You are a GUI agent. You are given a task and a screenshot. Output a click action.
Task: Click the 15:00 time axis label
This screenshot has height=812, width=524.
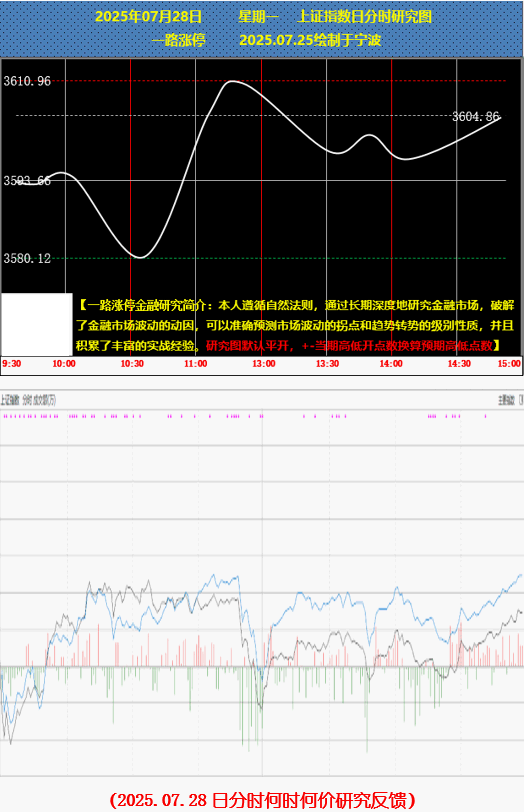[x=509, y=364]
